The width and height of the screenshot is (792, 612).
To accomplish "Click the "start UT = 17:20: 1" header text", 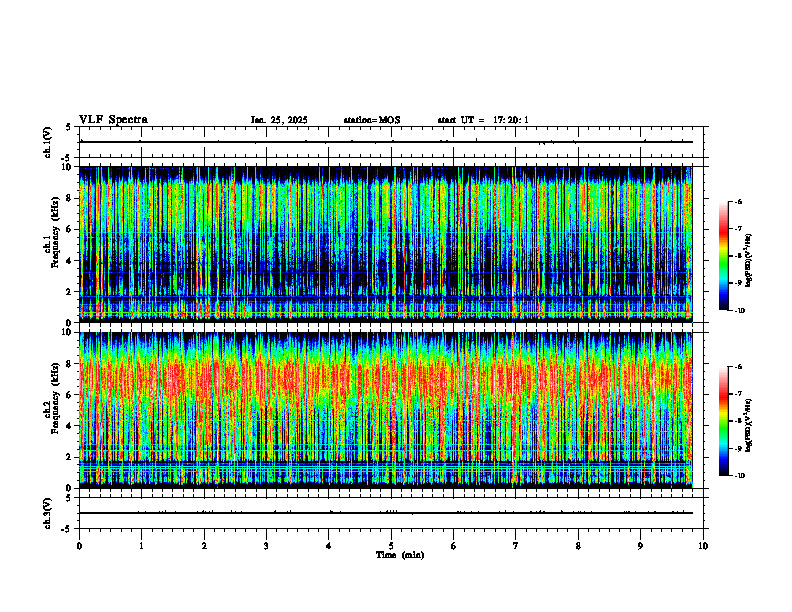I will 483,120.
